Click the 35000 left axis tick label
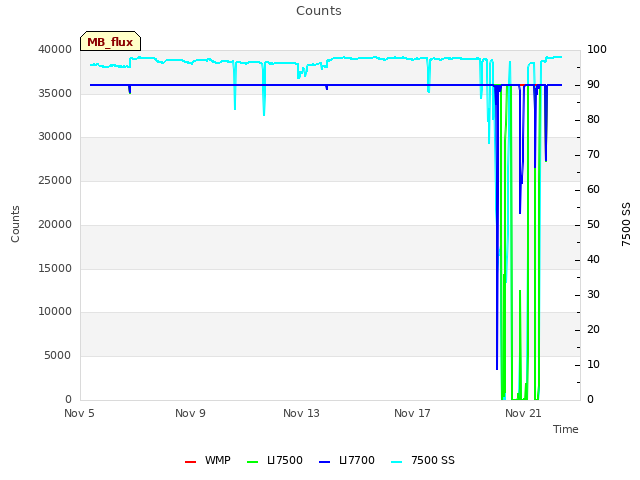The image size is (640, 480). coord(55,93)
